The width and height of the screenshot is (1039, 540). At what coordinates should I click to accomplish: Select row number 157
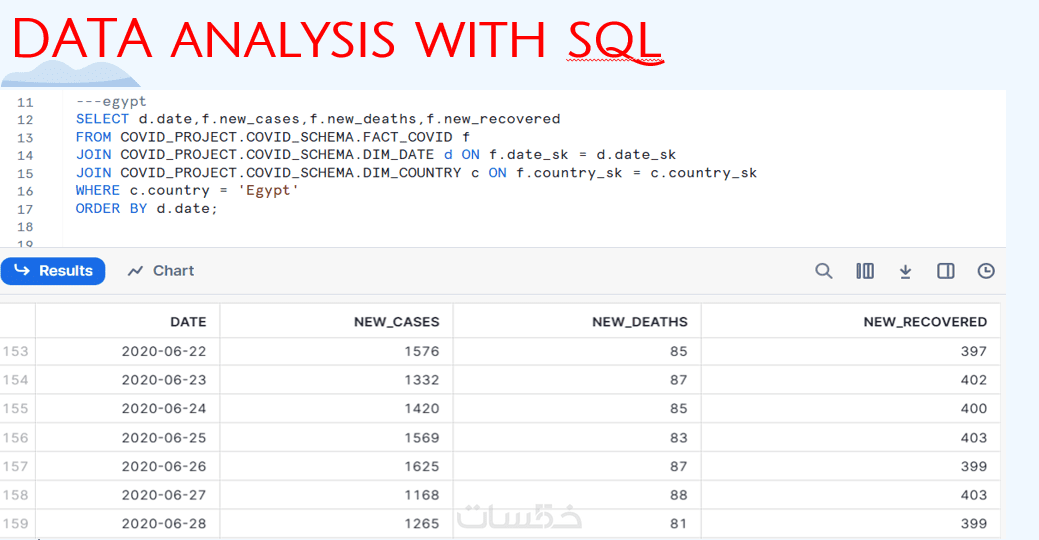[15, 466]
